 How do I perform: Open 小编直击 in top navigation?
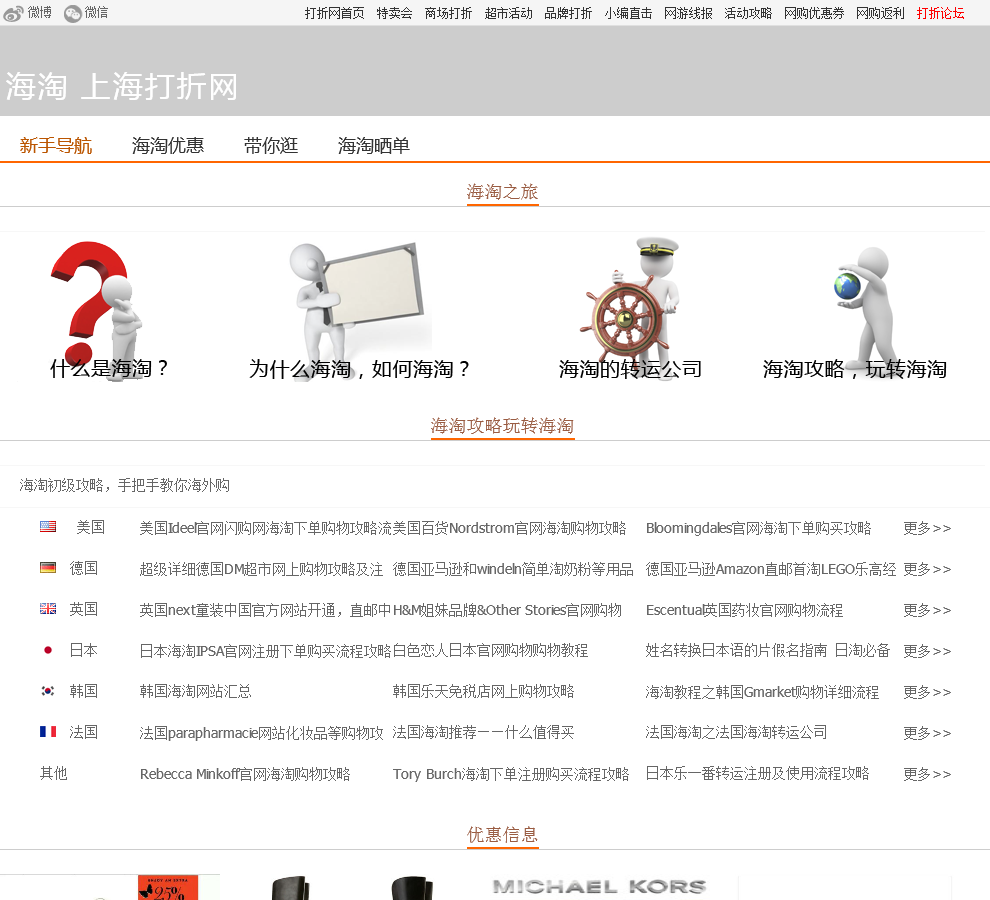pyautogui.click(x=628, y=13)
